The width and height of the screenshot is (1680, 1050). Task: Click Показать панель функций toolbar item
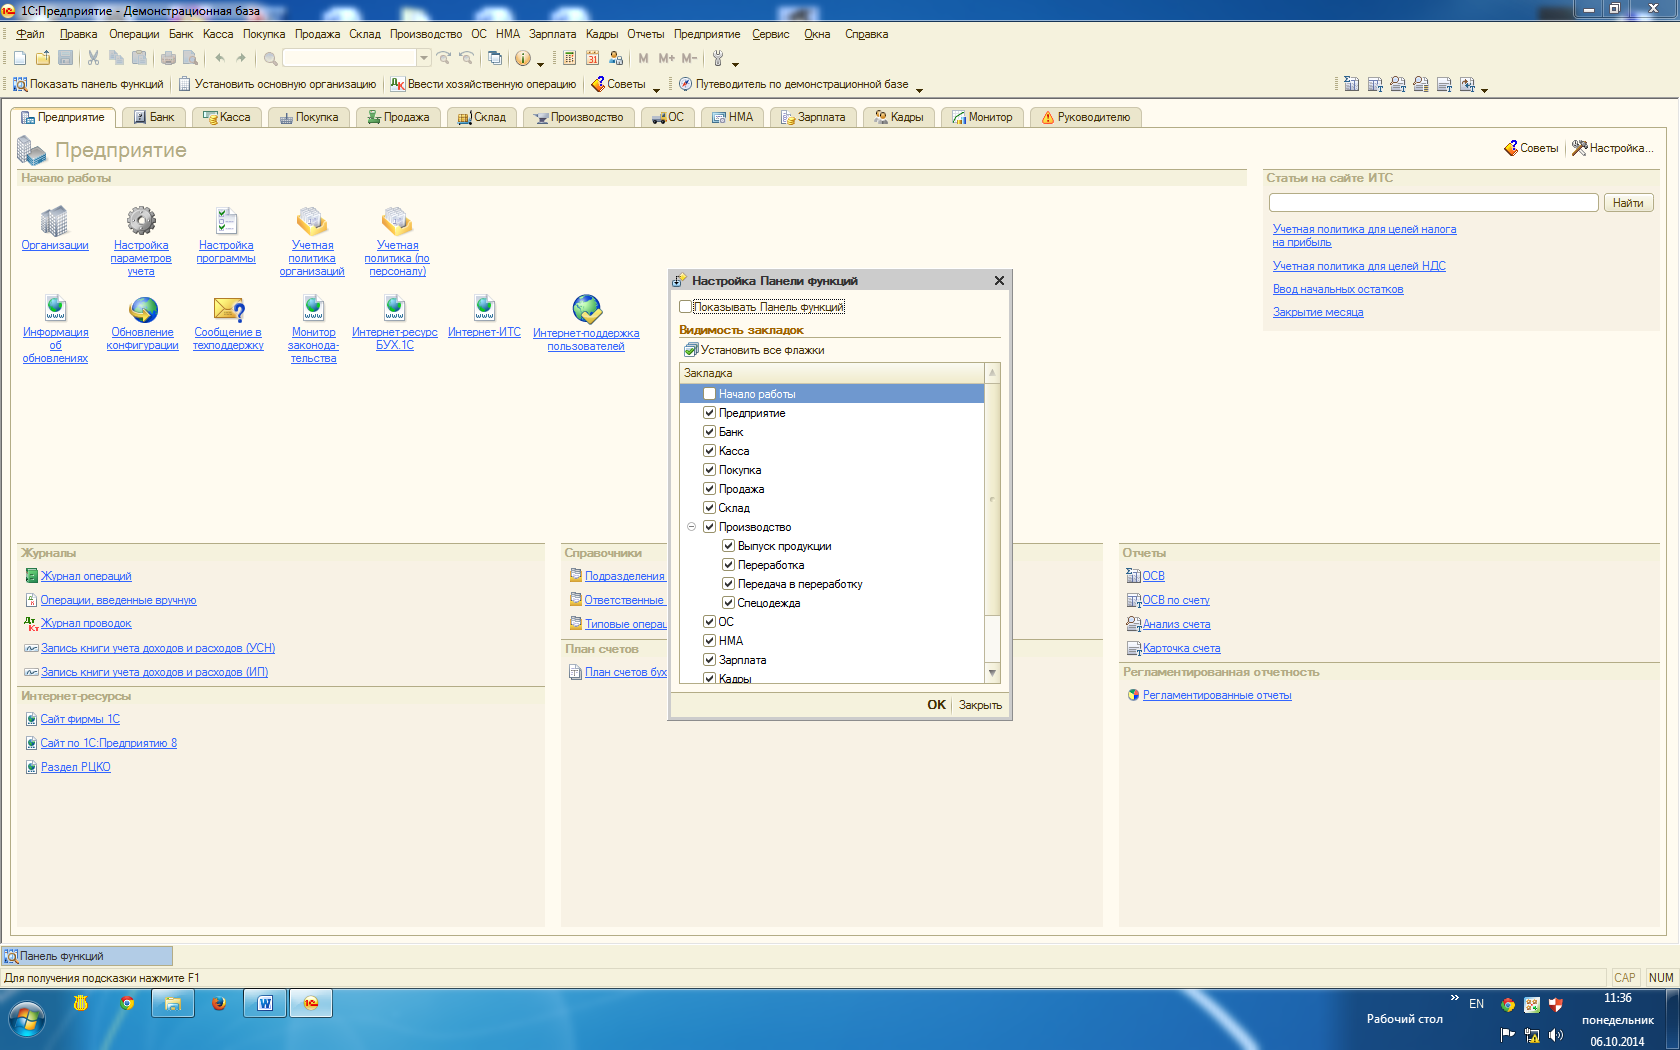[88, 84]
